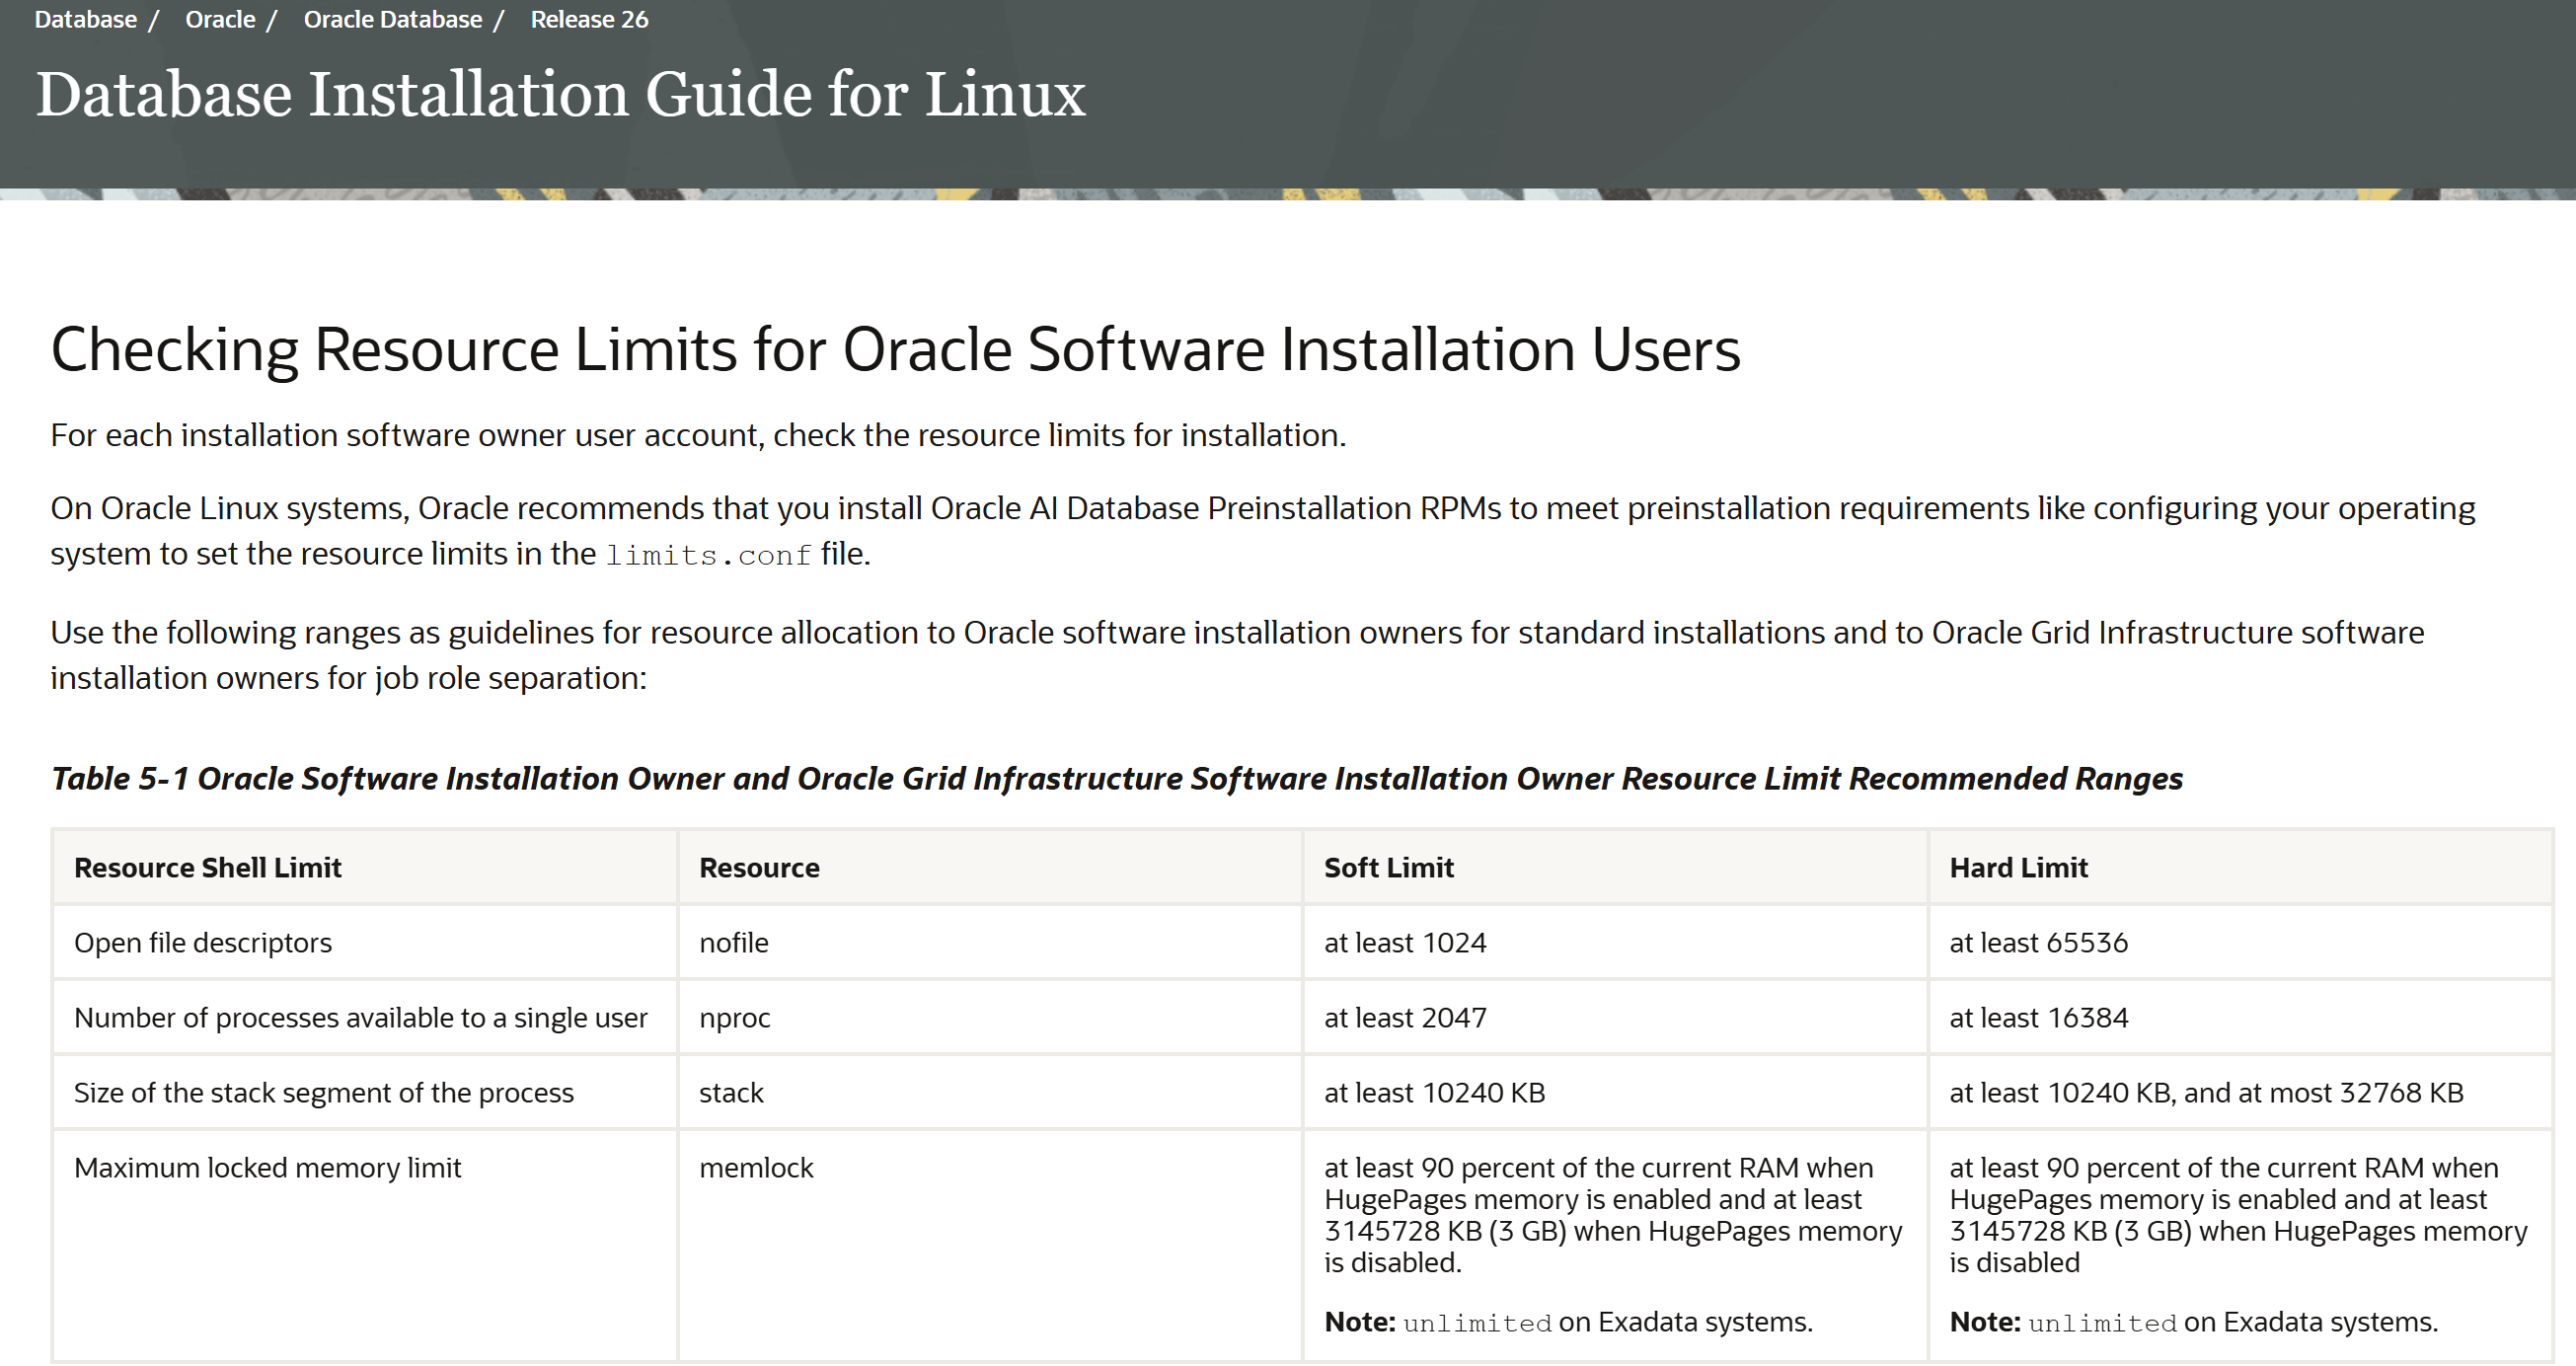This screenshot has width=2576, height=1366.
Task: Click Open file descriptors row label
Action: (x=203, y=943)
